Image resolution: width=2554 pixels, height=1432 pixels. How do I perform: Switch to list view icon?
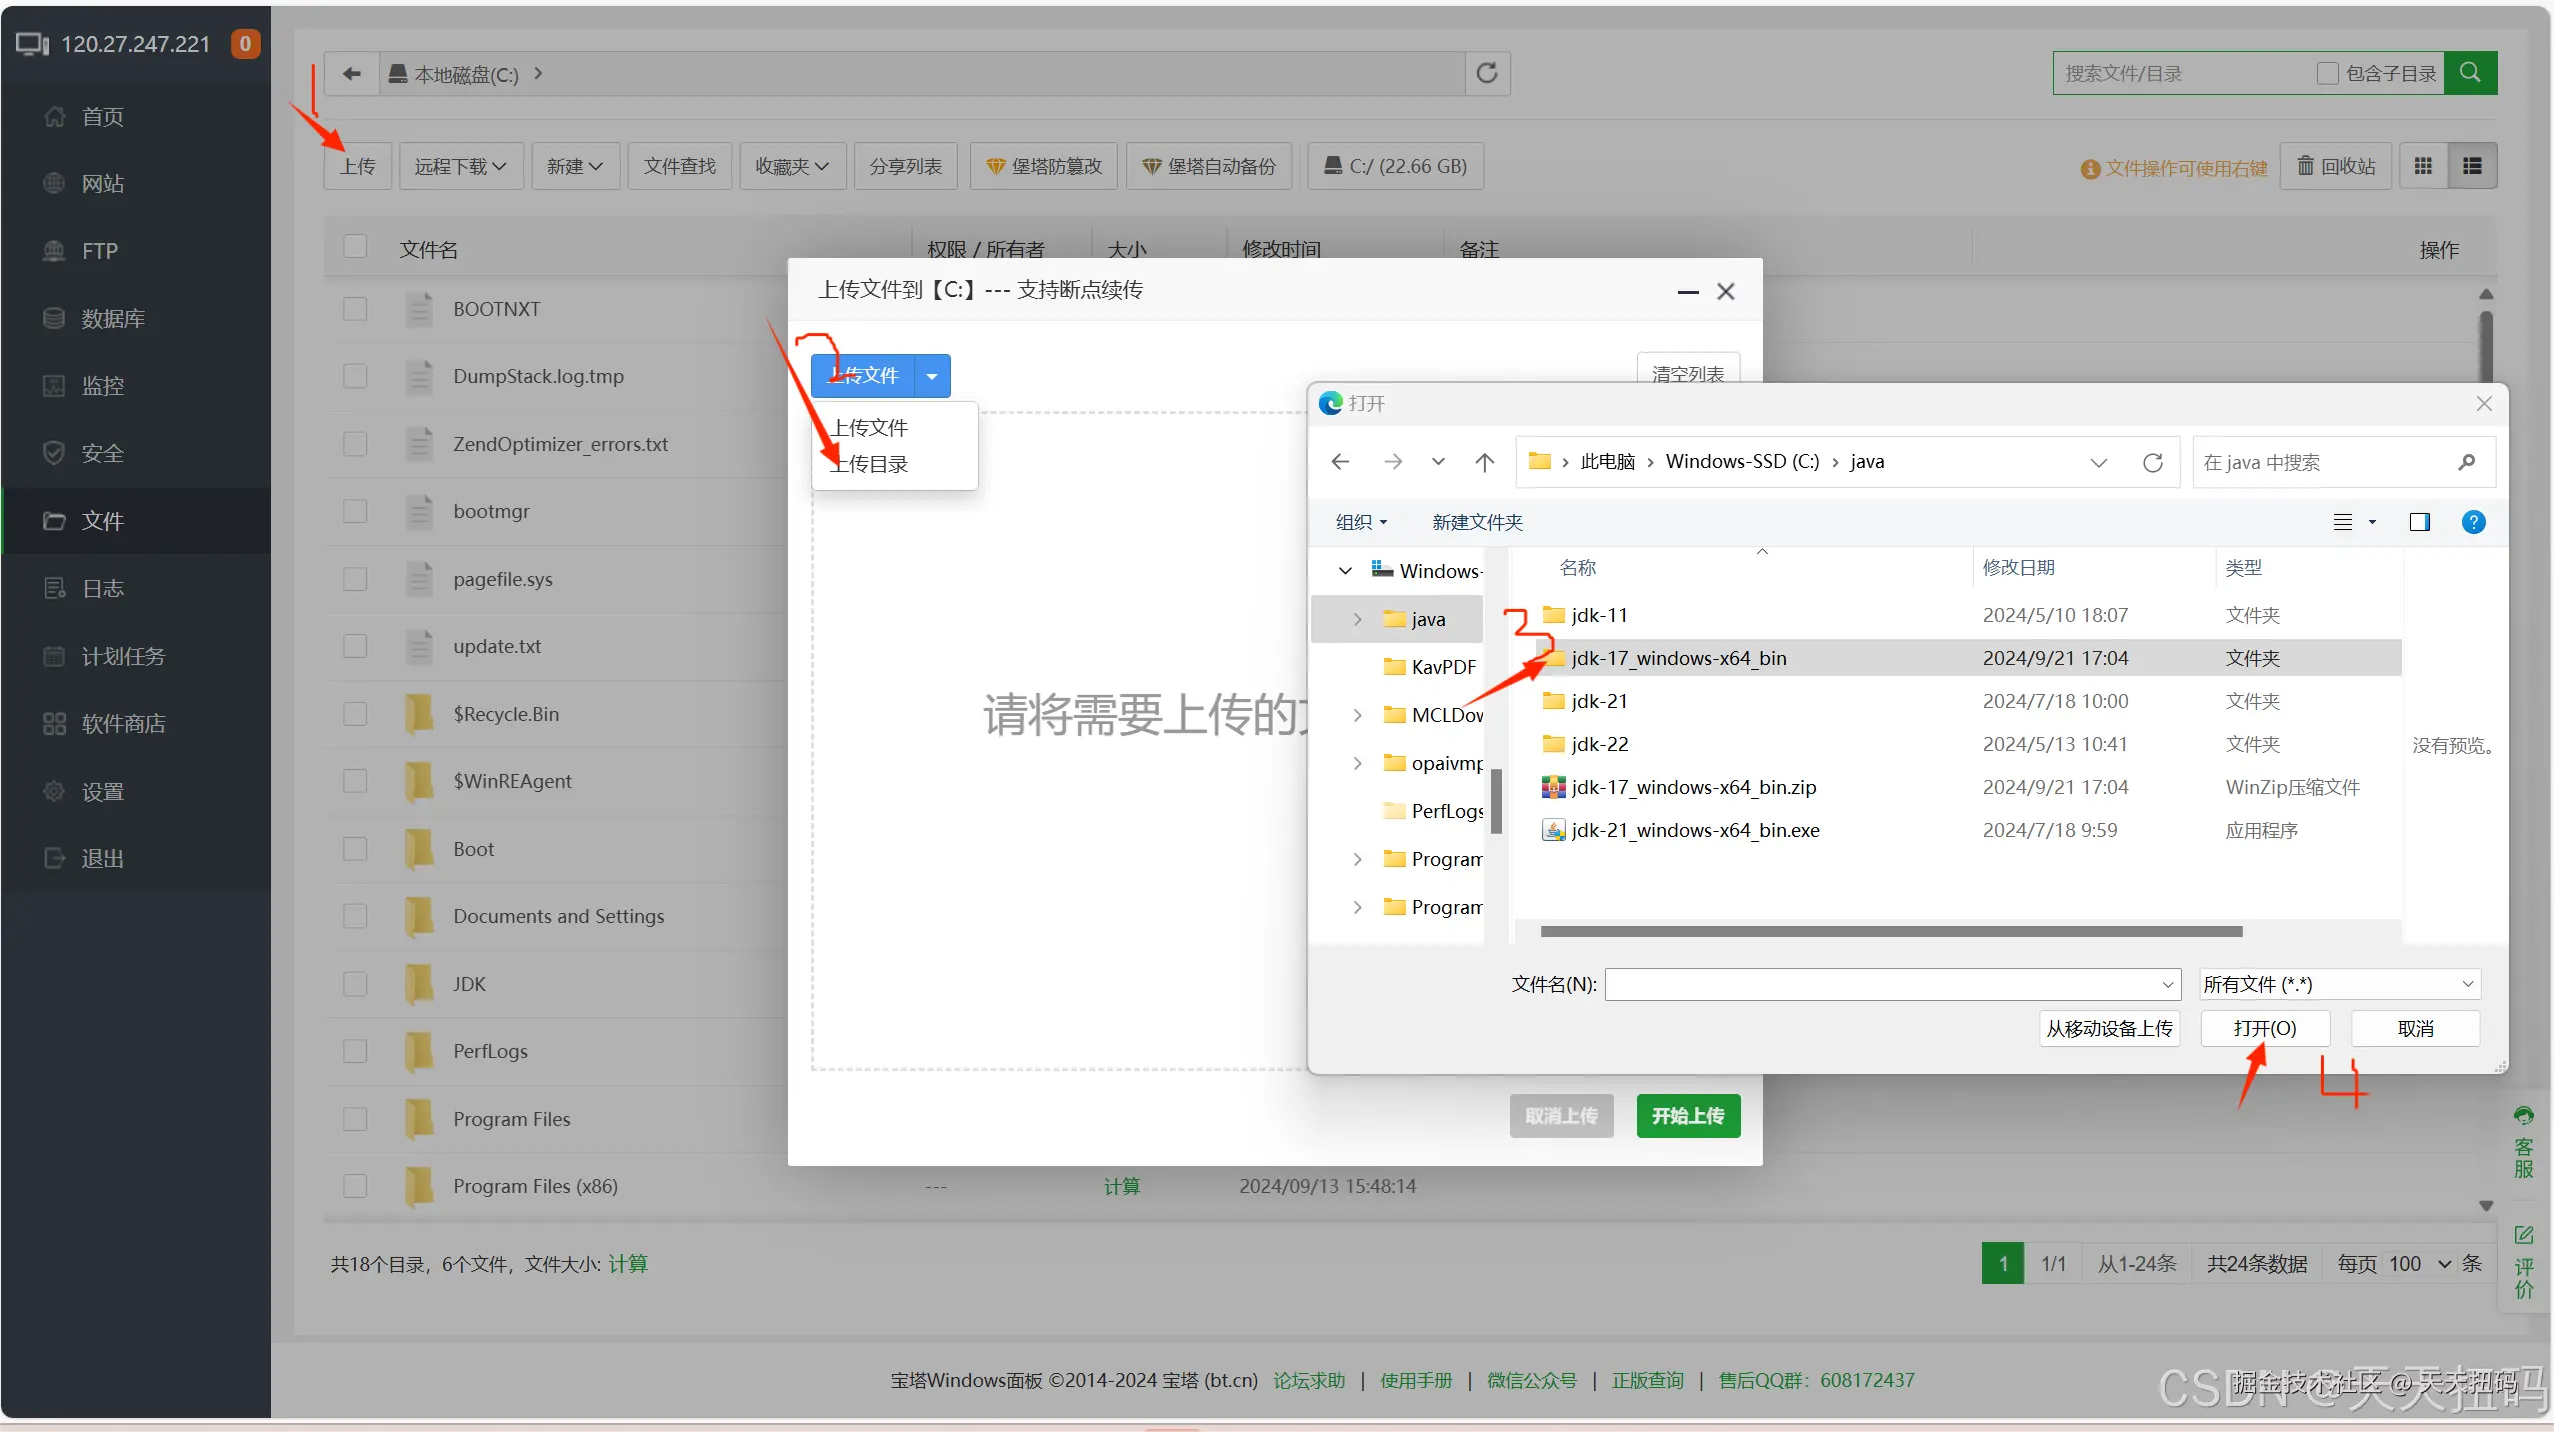[x=2472, y=166]
